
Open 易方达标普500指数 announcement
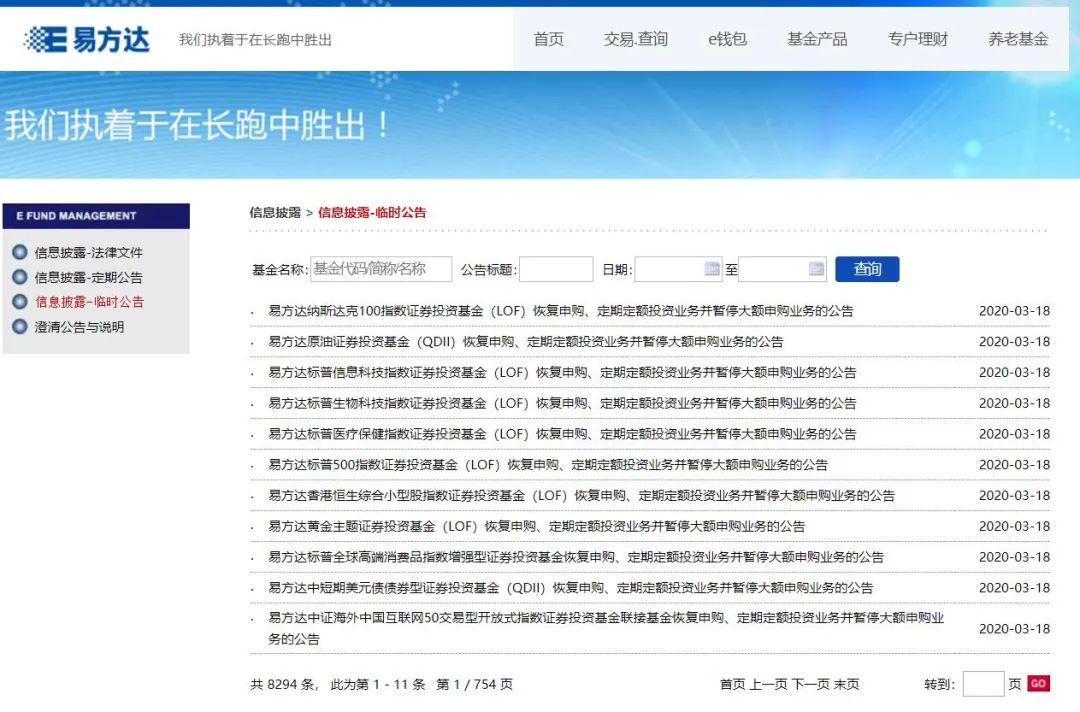point(548,465)
